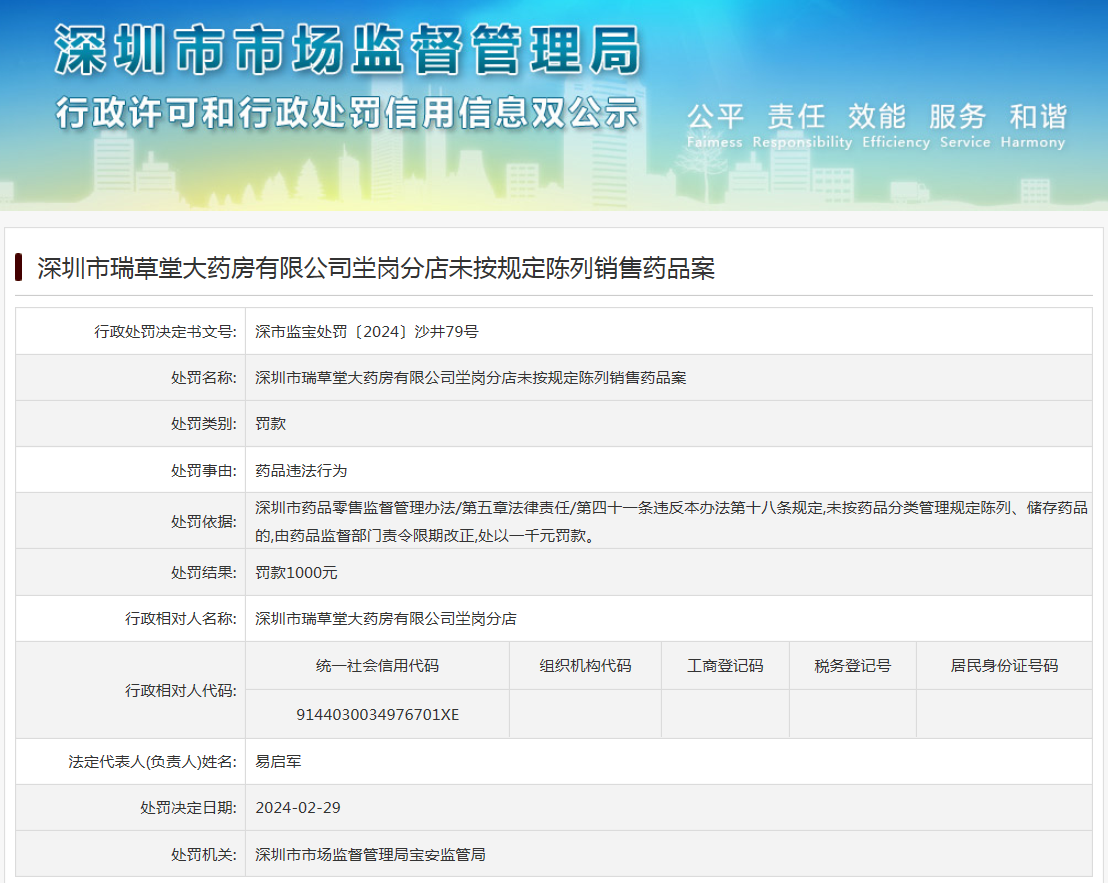Click the 行政相对人名称 value cell
The width and height of the screenshot is (1108, 883).
386,619
